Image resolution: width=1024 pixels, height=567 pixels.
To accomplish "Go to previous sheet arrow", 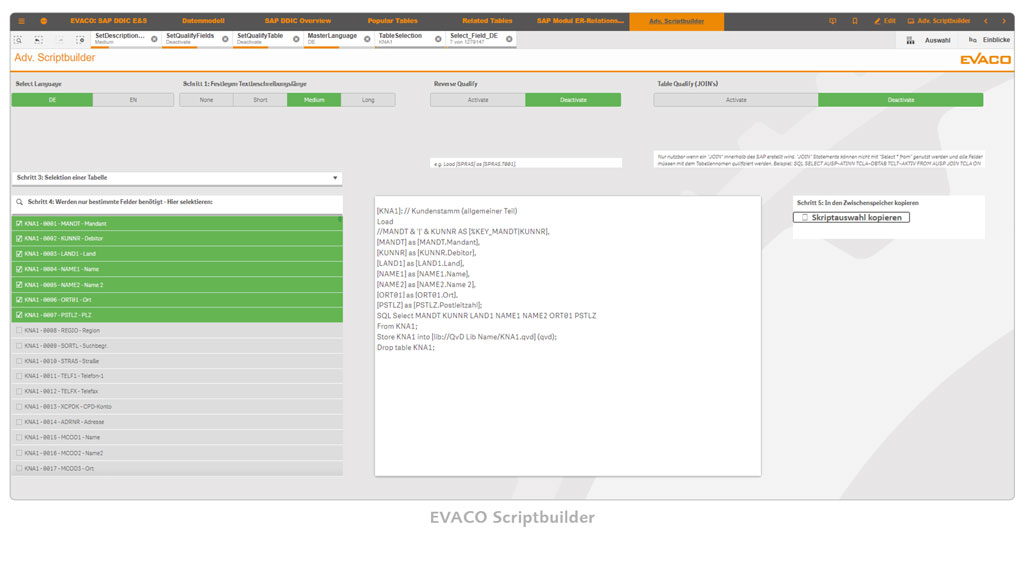I will coord(986,21).
